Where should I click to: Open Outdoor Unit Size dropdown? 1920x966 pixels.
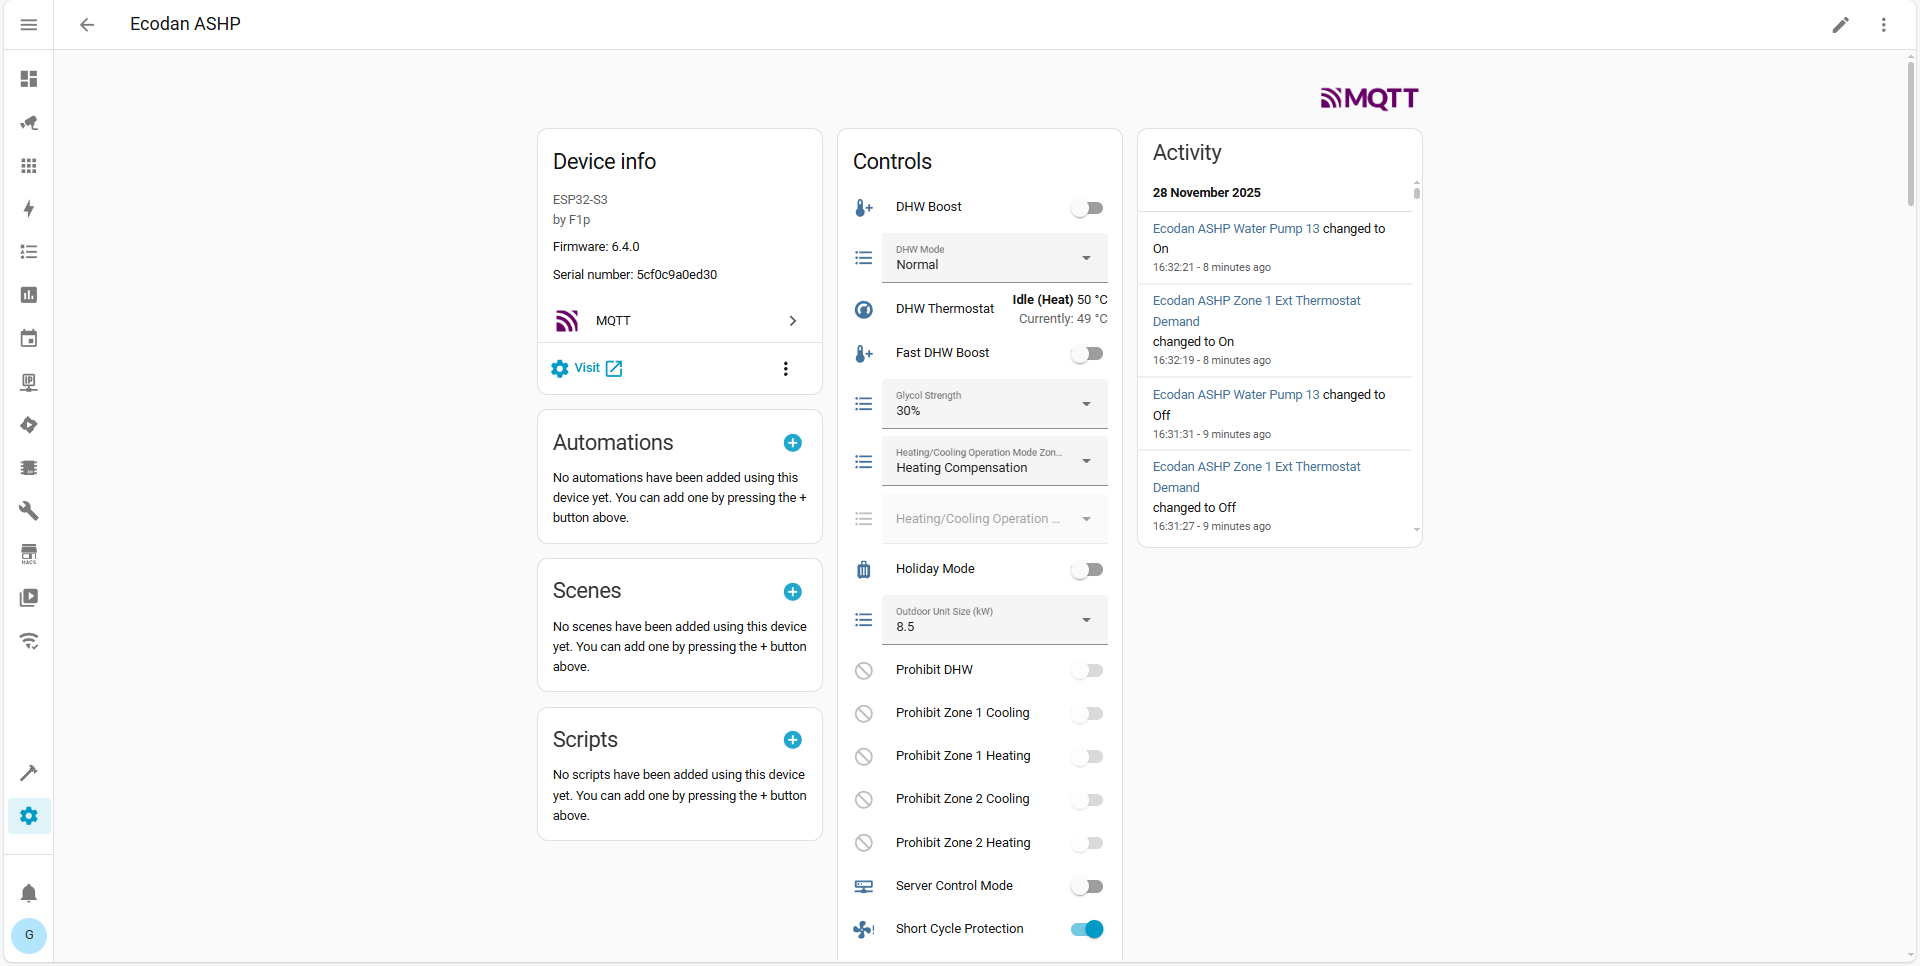click(x=994, y=620)
